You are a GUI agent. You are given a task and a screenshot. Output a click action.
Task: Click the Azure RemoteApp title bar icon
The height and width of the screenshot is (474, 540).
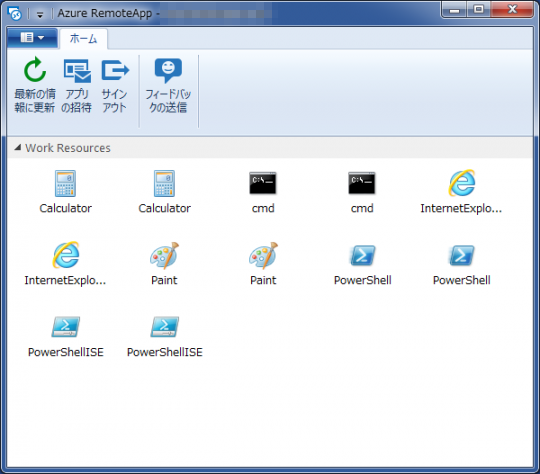(x=15, y=13)
